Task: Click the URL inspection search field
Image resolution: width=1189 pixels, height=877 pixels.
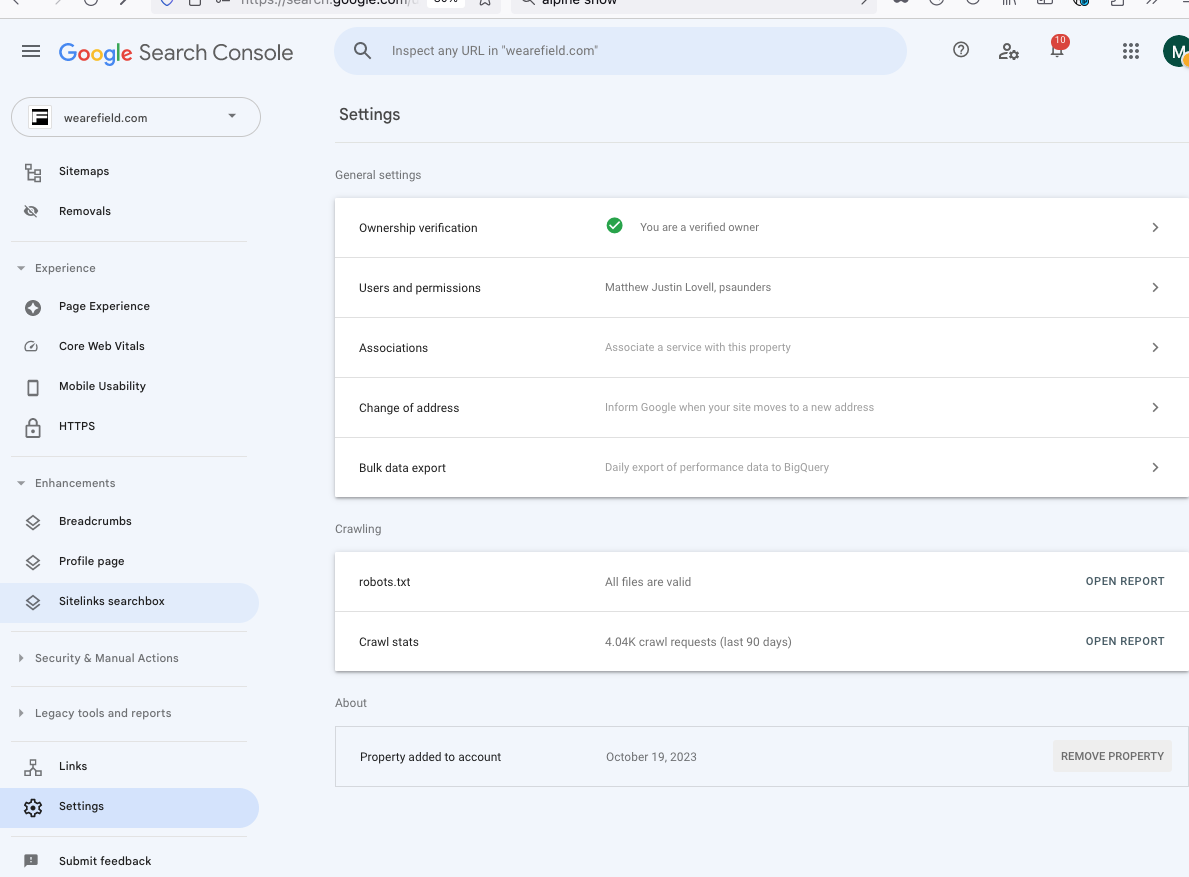Action: [620, 51]
